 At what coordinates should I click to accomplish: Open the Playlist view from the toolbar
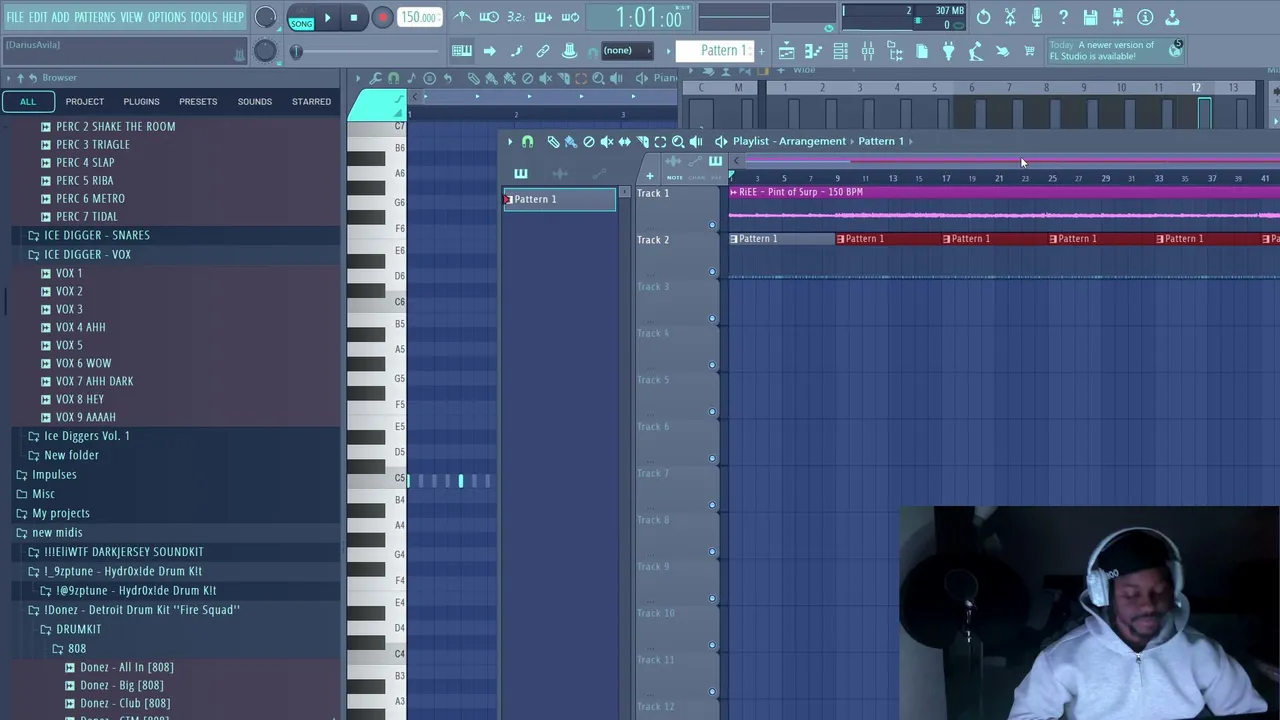tap(786, 51)
